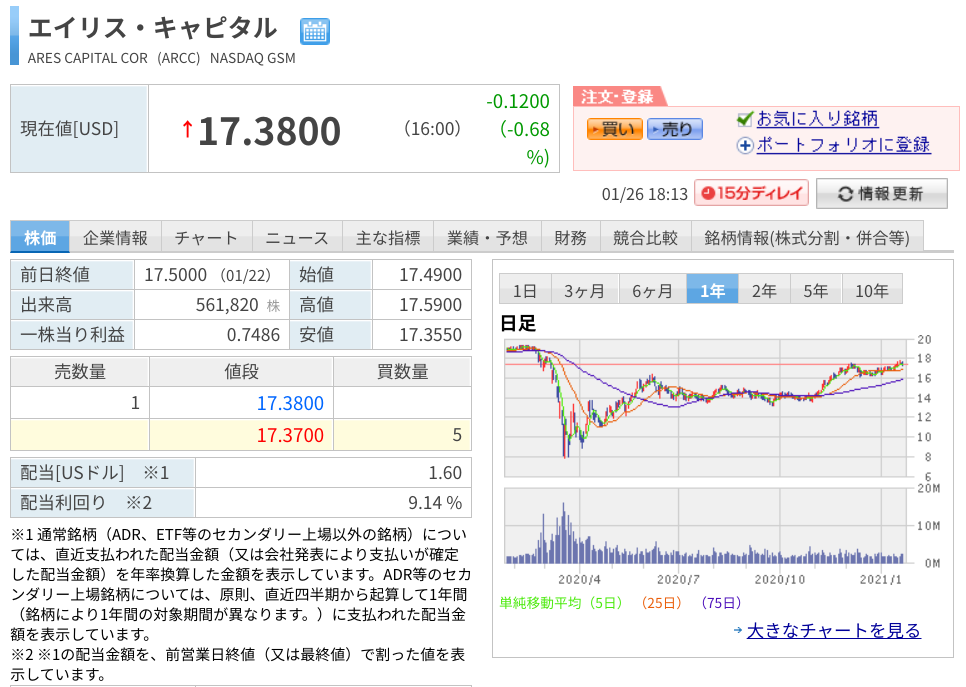Select the 3ヶ月 chart range
The height and width of the screenshot is (687, 966).
(x=584, y=290)
